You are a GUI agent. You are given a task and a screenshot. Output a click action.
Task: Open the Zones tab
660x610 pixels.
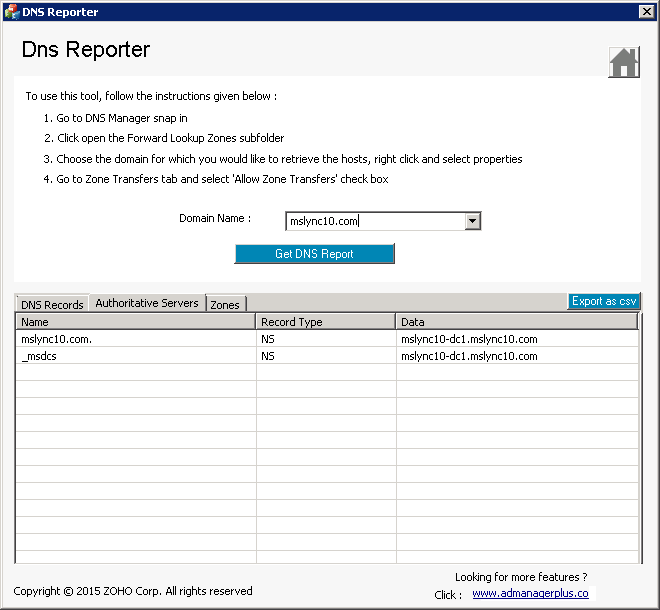tap(225, 304)
